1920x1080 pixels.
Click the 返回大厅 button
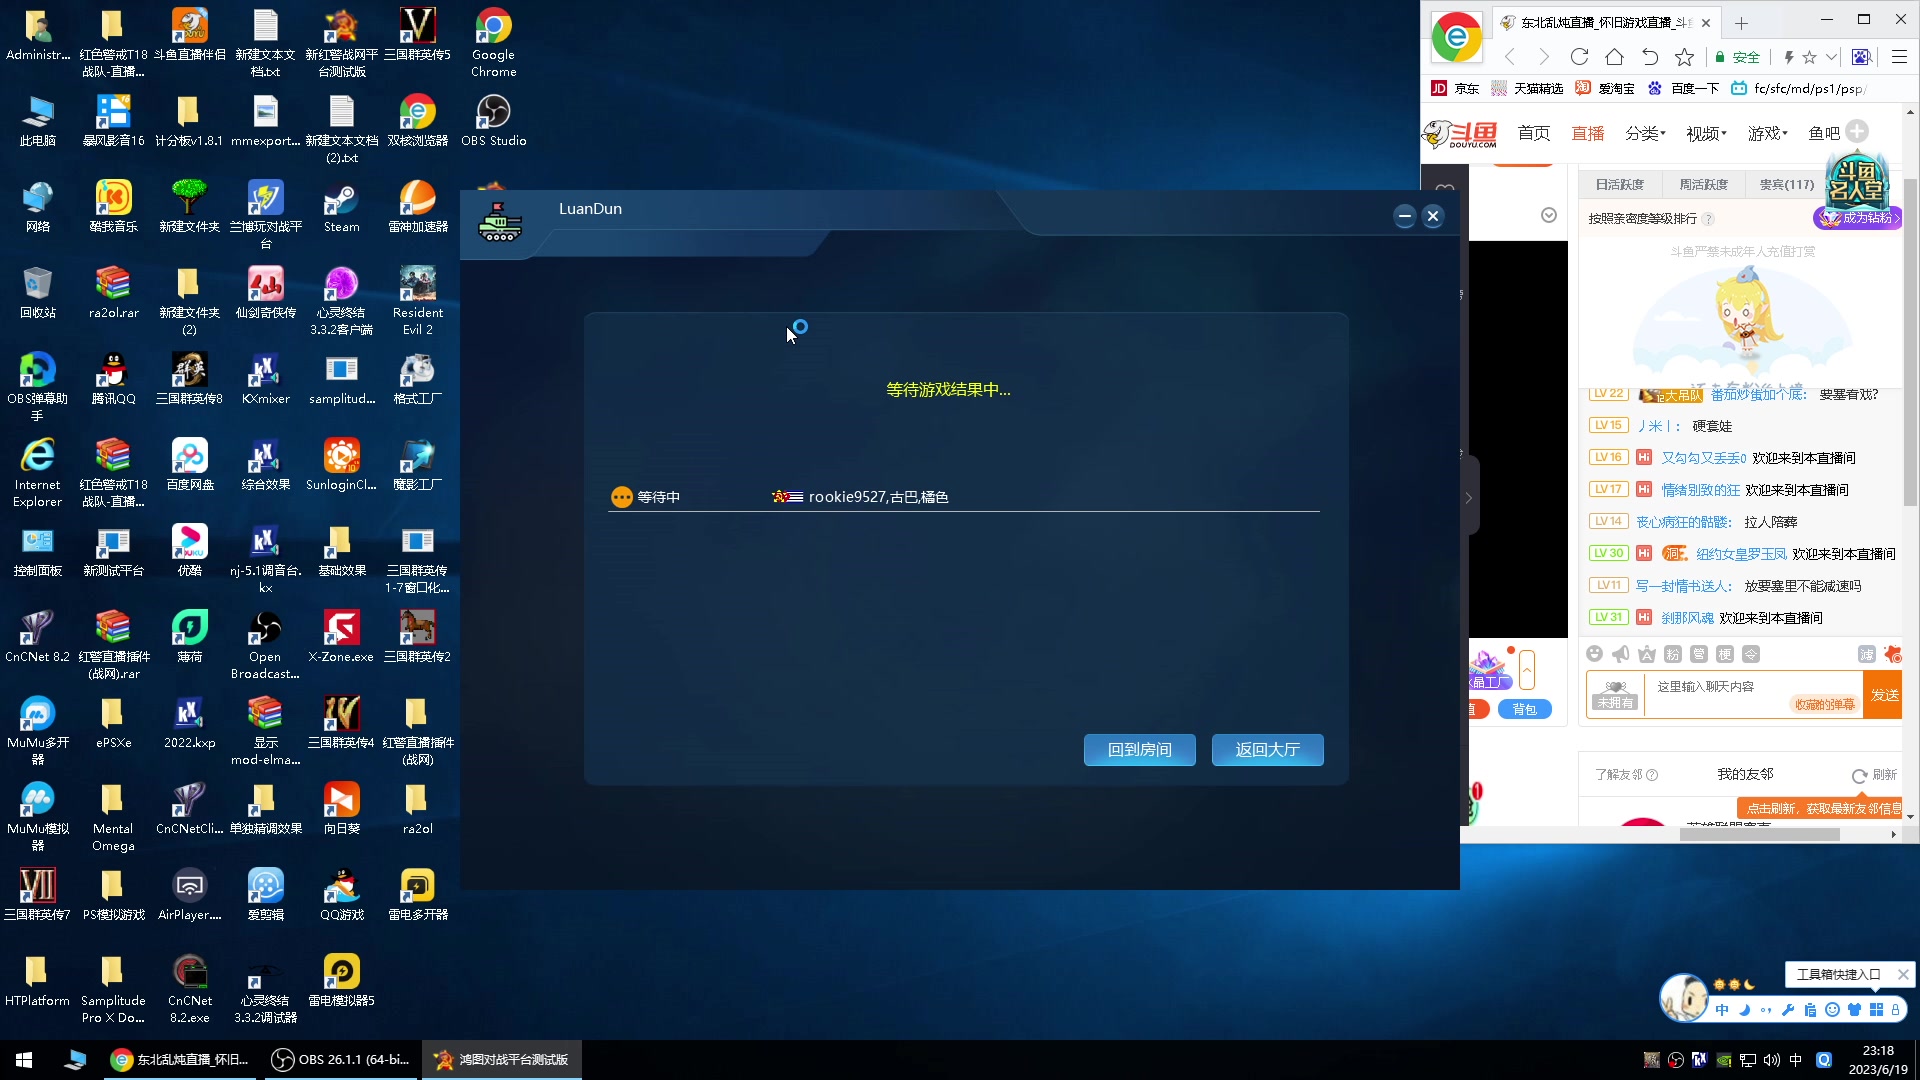[x=1267, y=750]
